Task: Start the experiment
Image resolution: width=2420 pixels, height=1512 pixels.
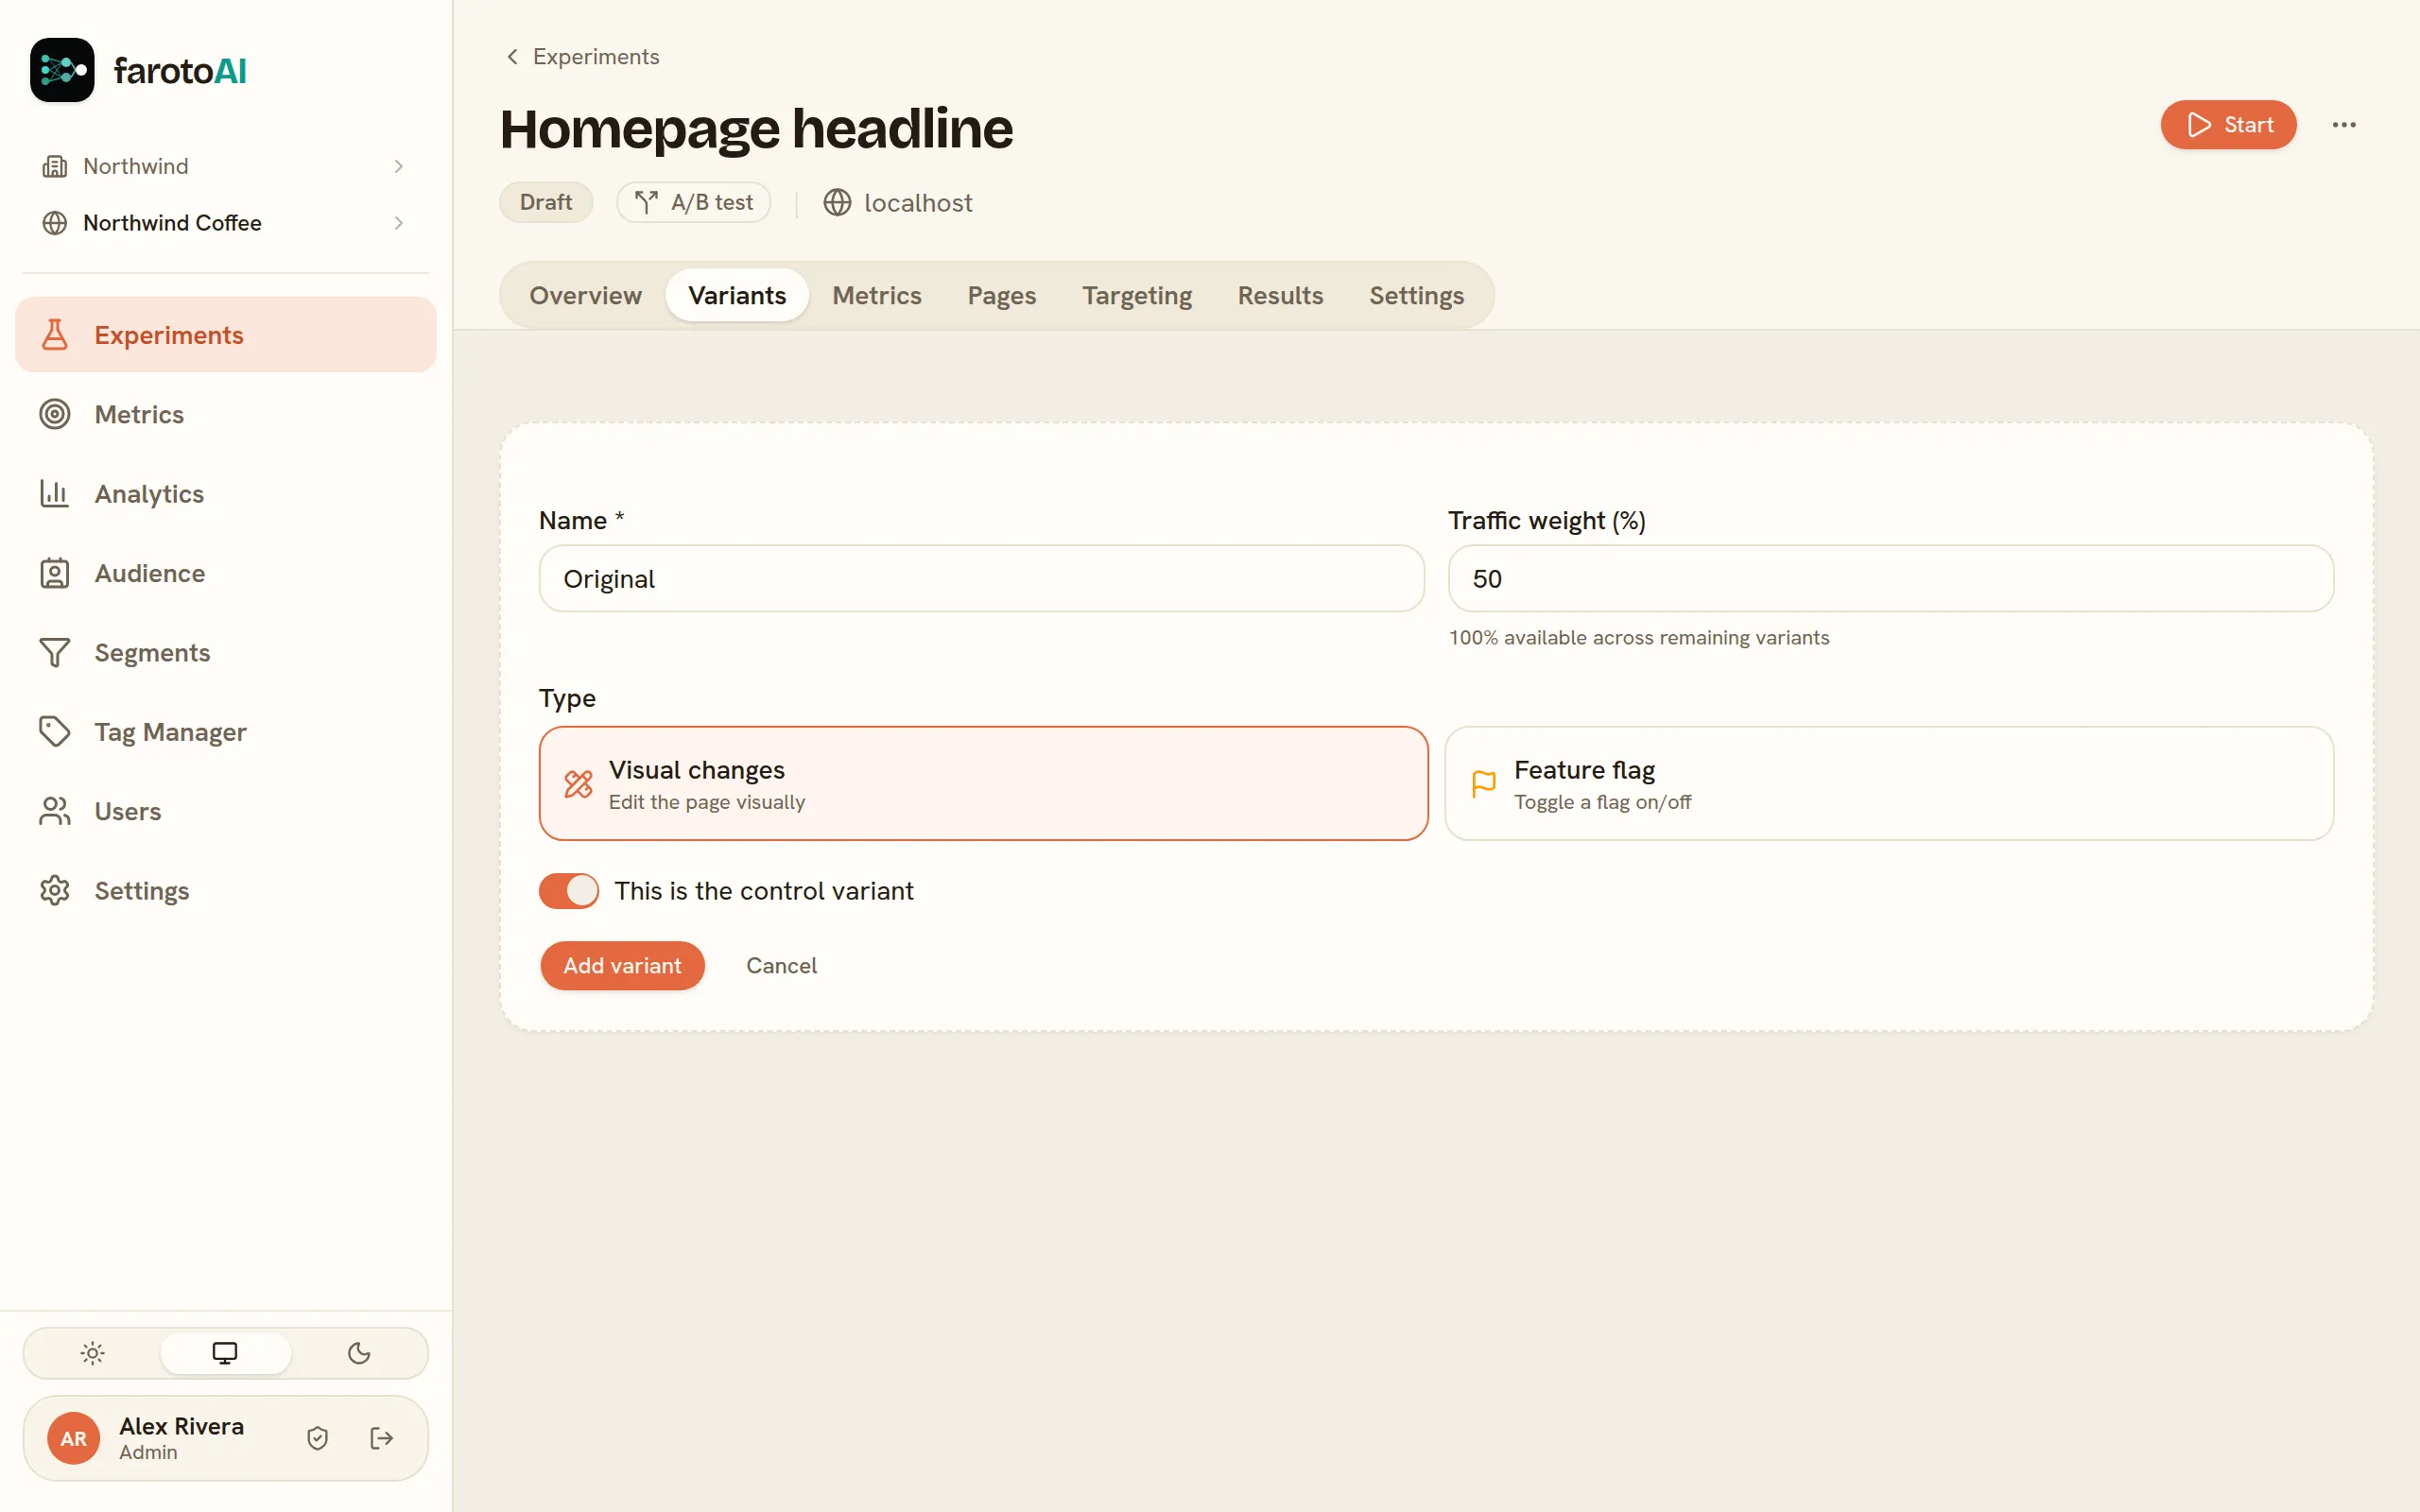Action: coord(2228,125)
